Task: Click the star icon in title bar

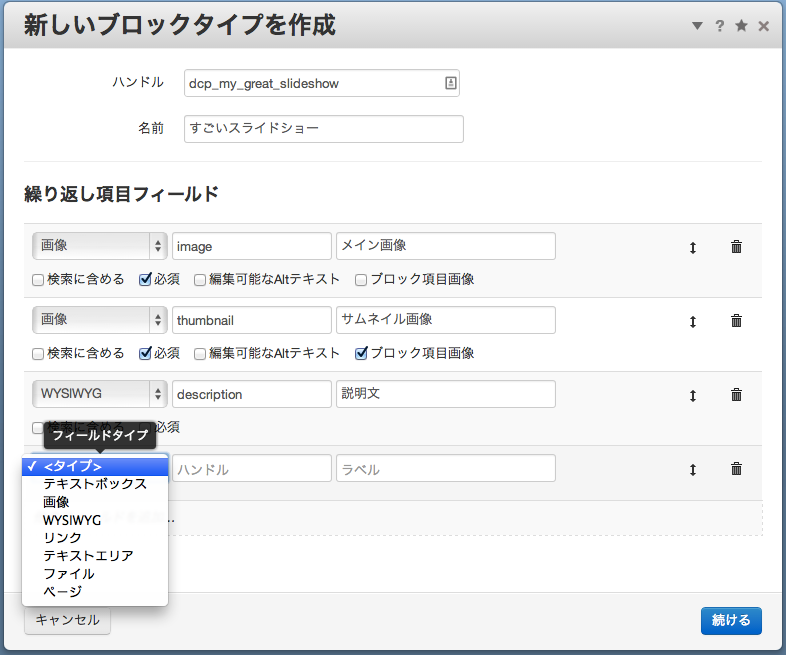Action: pos(741,26)
